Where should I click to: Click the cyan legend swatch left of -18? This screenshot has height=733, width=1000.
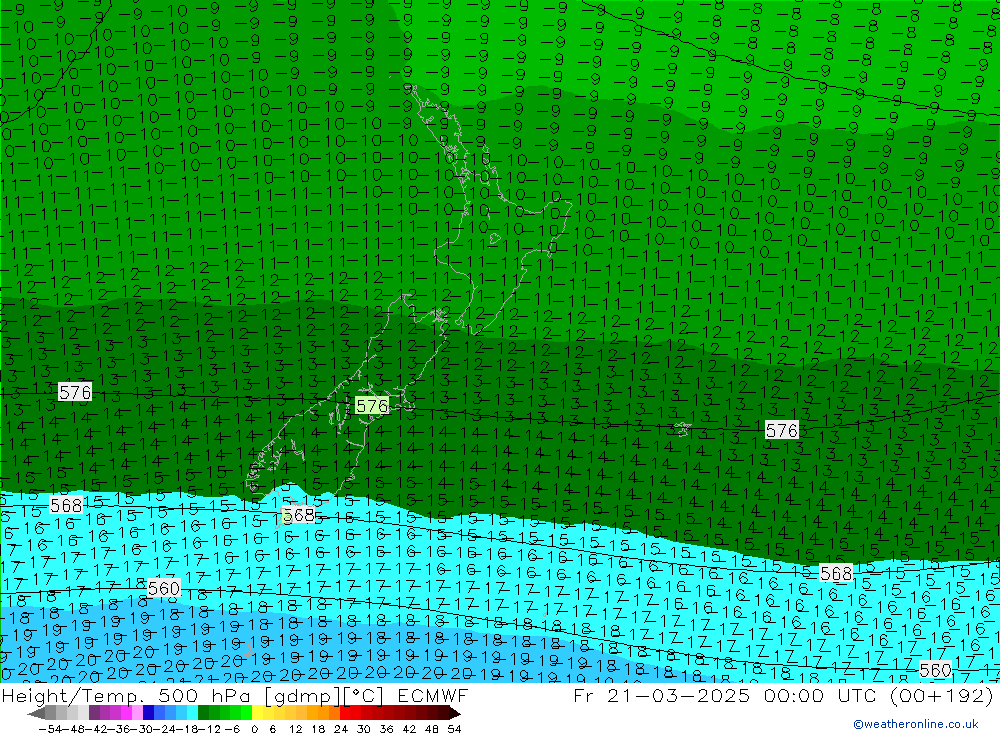click(x=192, y=713)
